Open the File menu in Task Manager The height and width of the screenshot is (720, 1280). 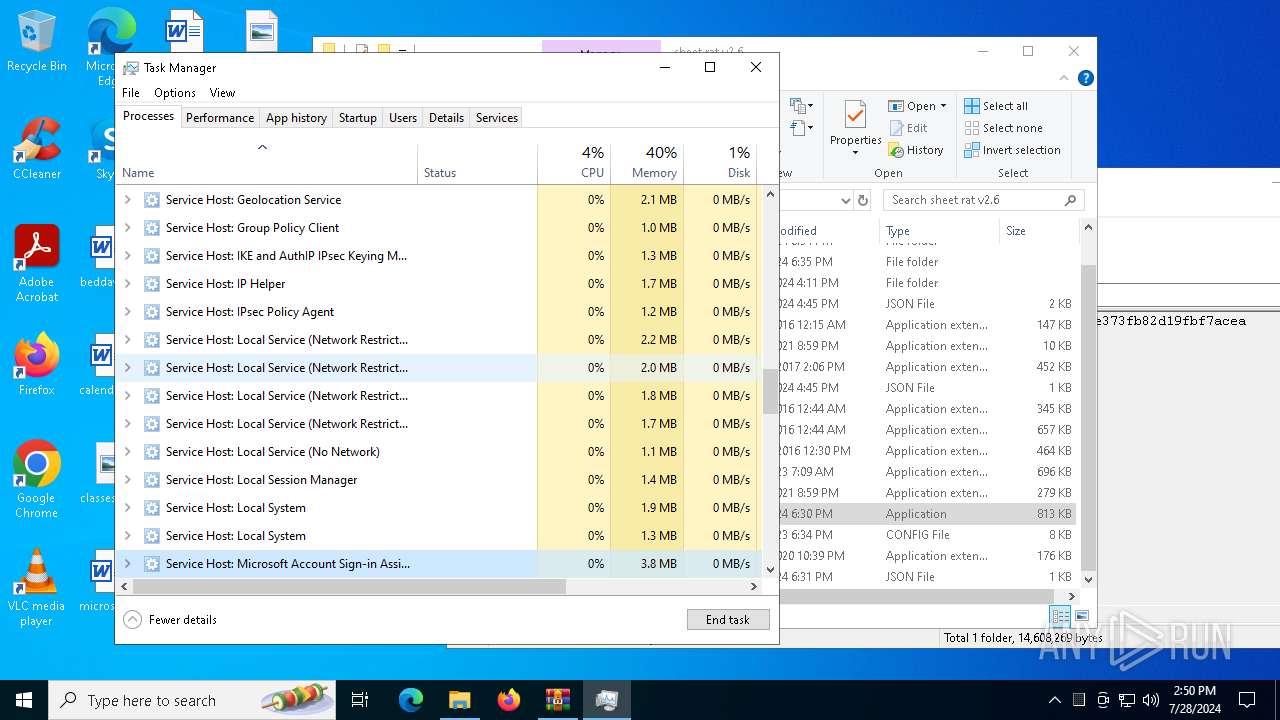(x=131, y=92)
